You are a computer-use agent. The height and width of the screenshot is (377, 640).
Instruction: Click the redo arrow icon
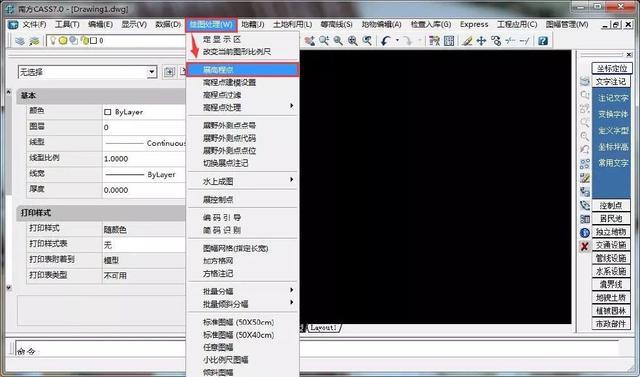407,40
